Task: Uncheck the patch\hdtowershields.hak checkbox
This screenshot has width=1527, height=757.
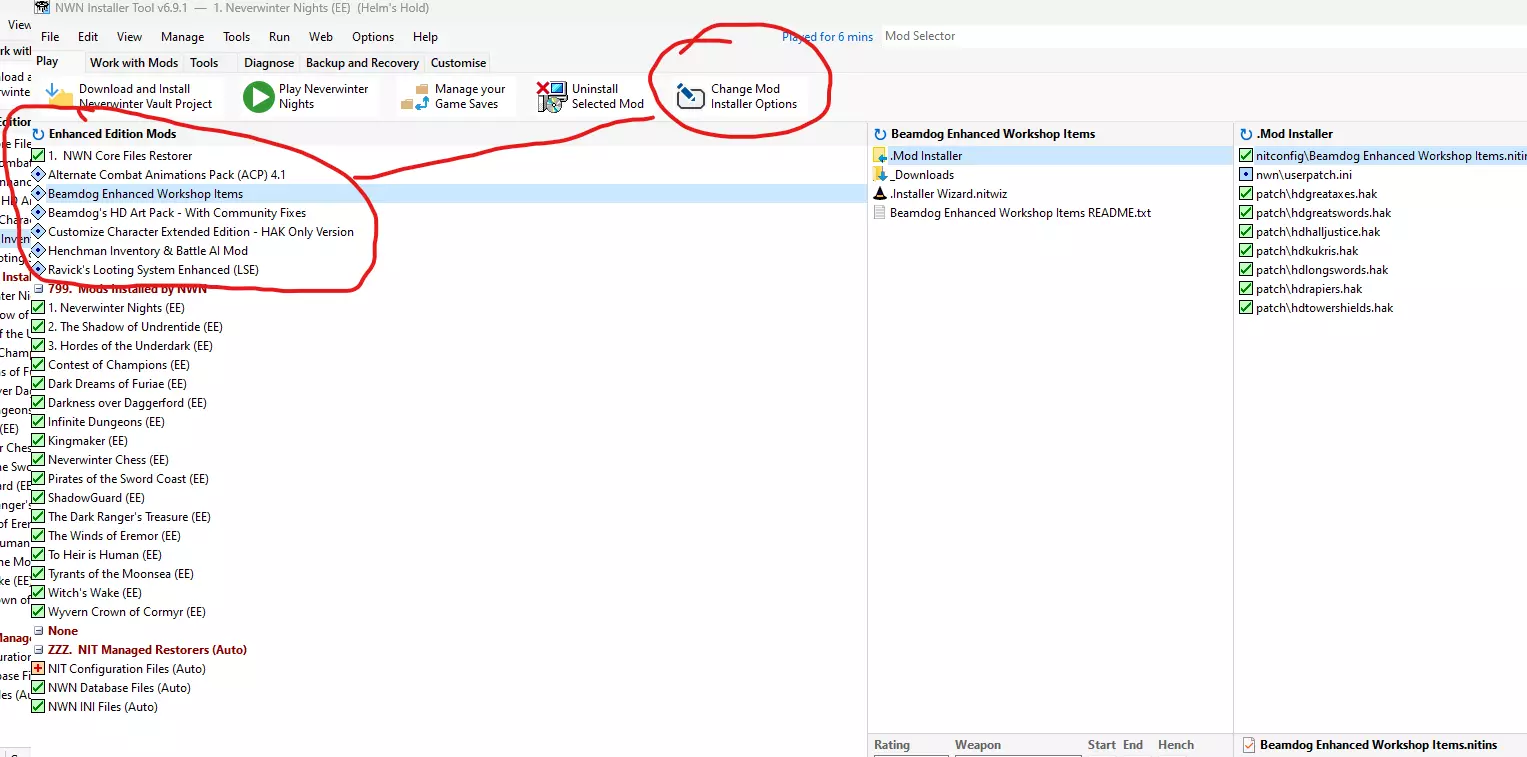Action: 1246,308
